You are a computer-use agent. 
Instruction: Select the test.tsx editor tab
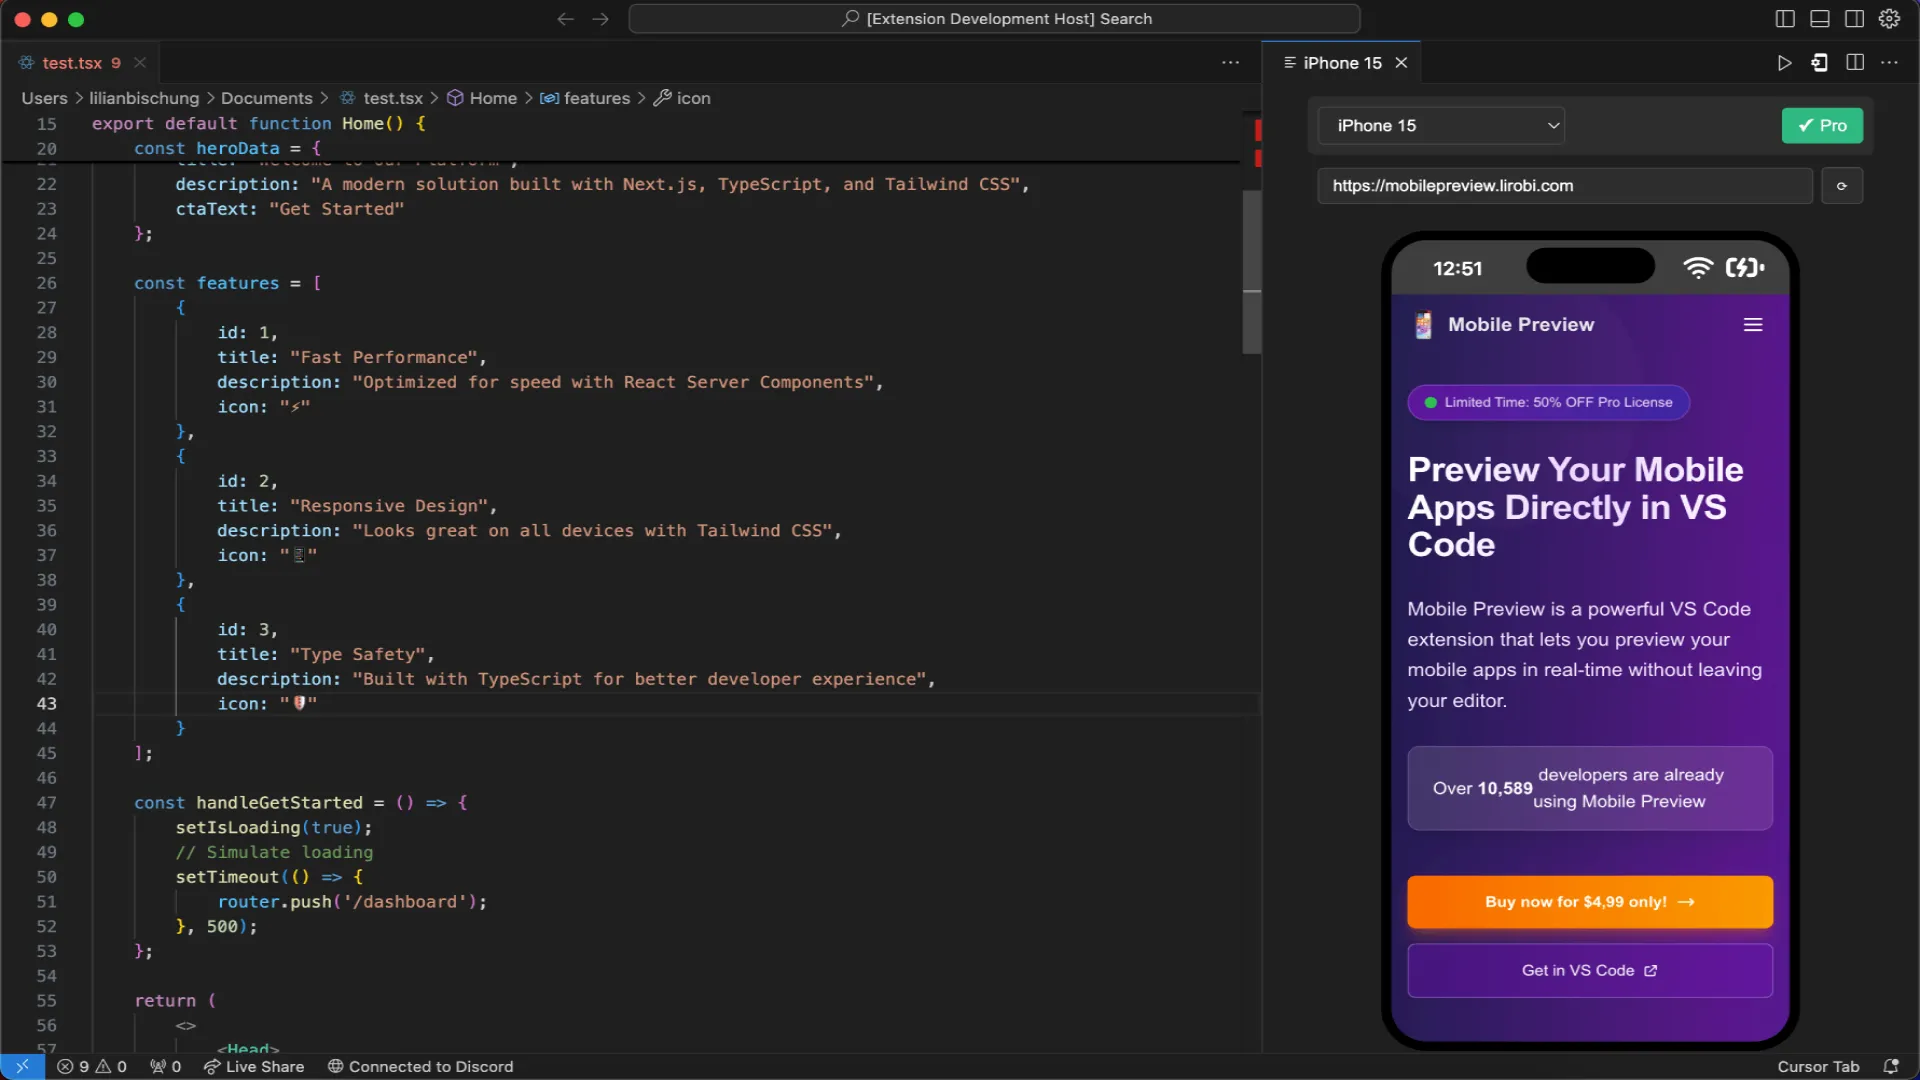[x=70, y=62]
